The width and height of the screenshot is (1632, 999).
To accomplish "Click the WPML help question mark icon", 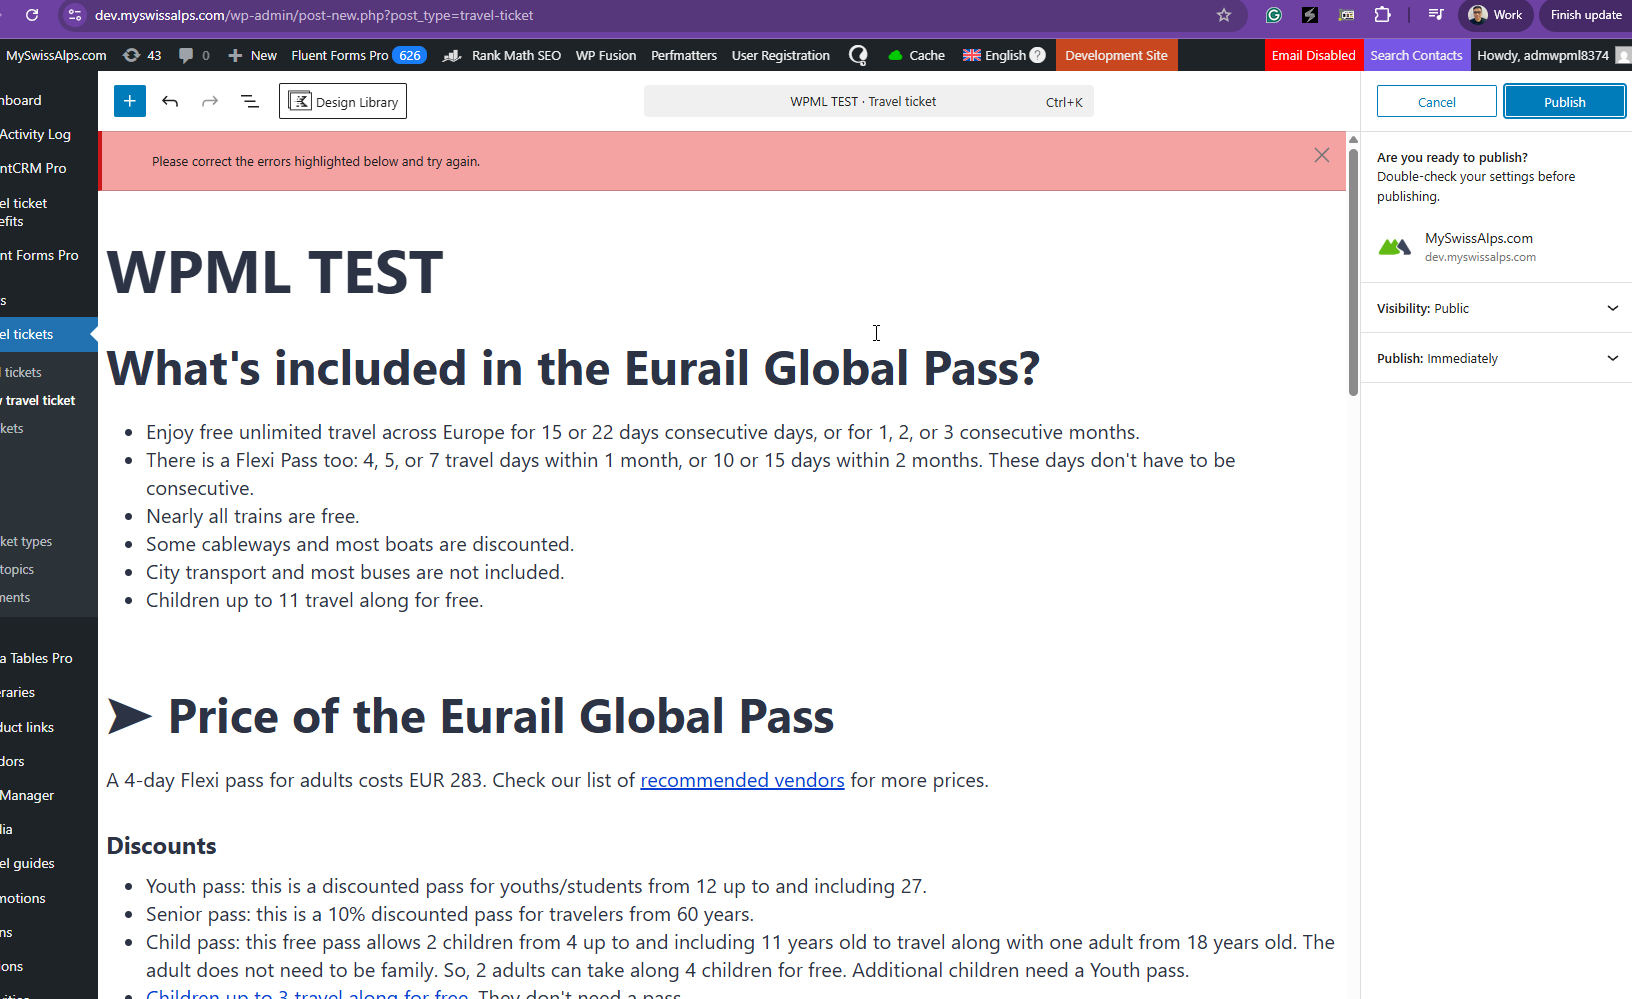I will tap(1038, 55).
